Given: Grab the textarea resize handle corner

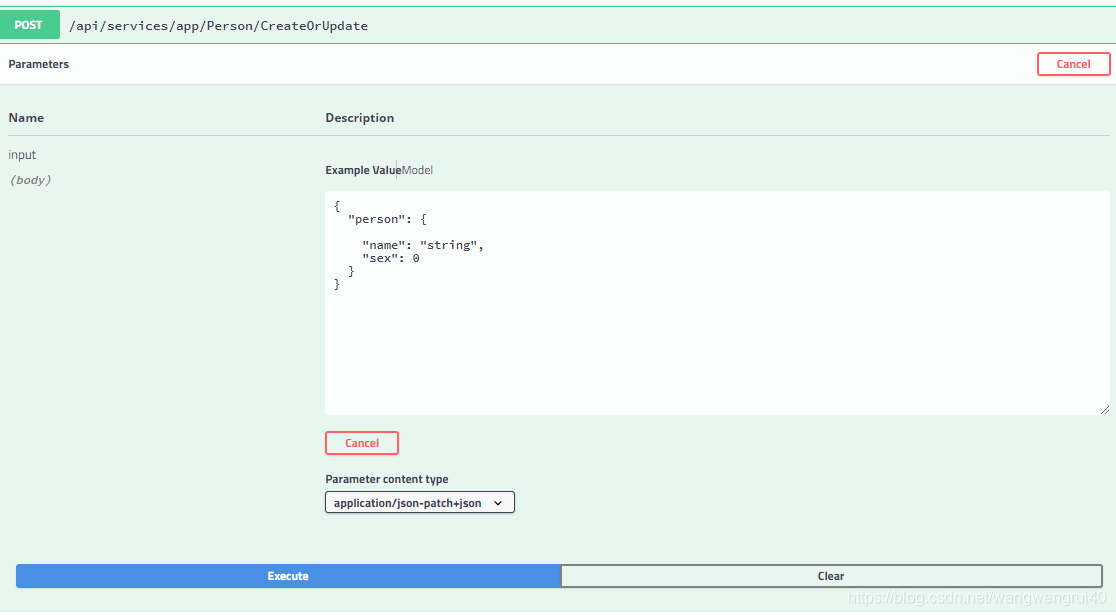Looking at the screenshot, I should pos(1105,409).
